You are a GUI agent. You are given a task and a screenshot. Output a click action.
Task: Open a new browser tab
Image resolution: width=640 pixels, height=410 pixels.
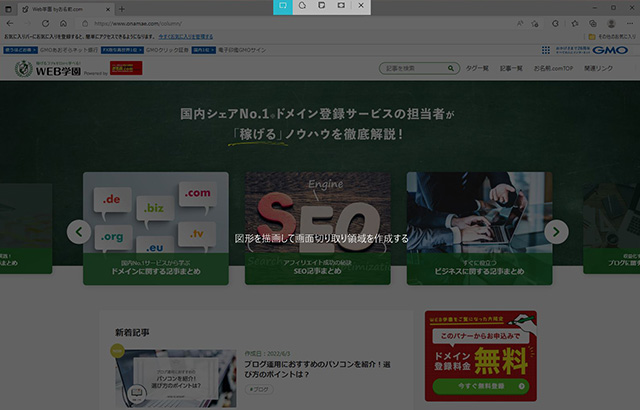point(122,9)
